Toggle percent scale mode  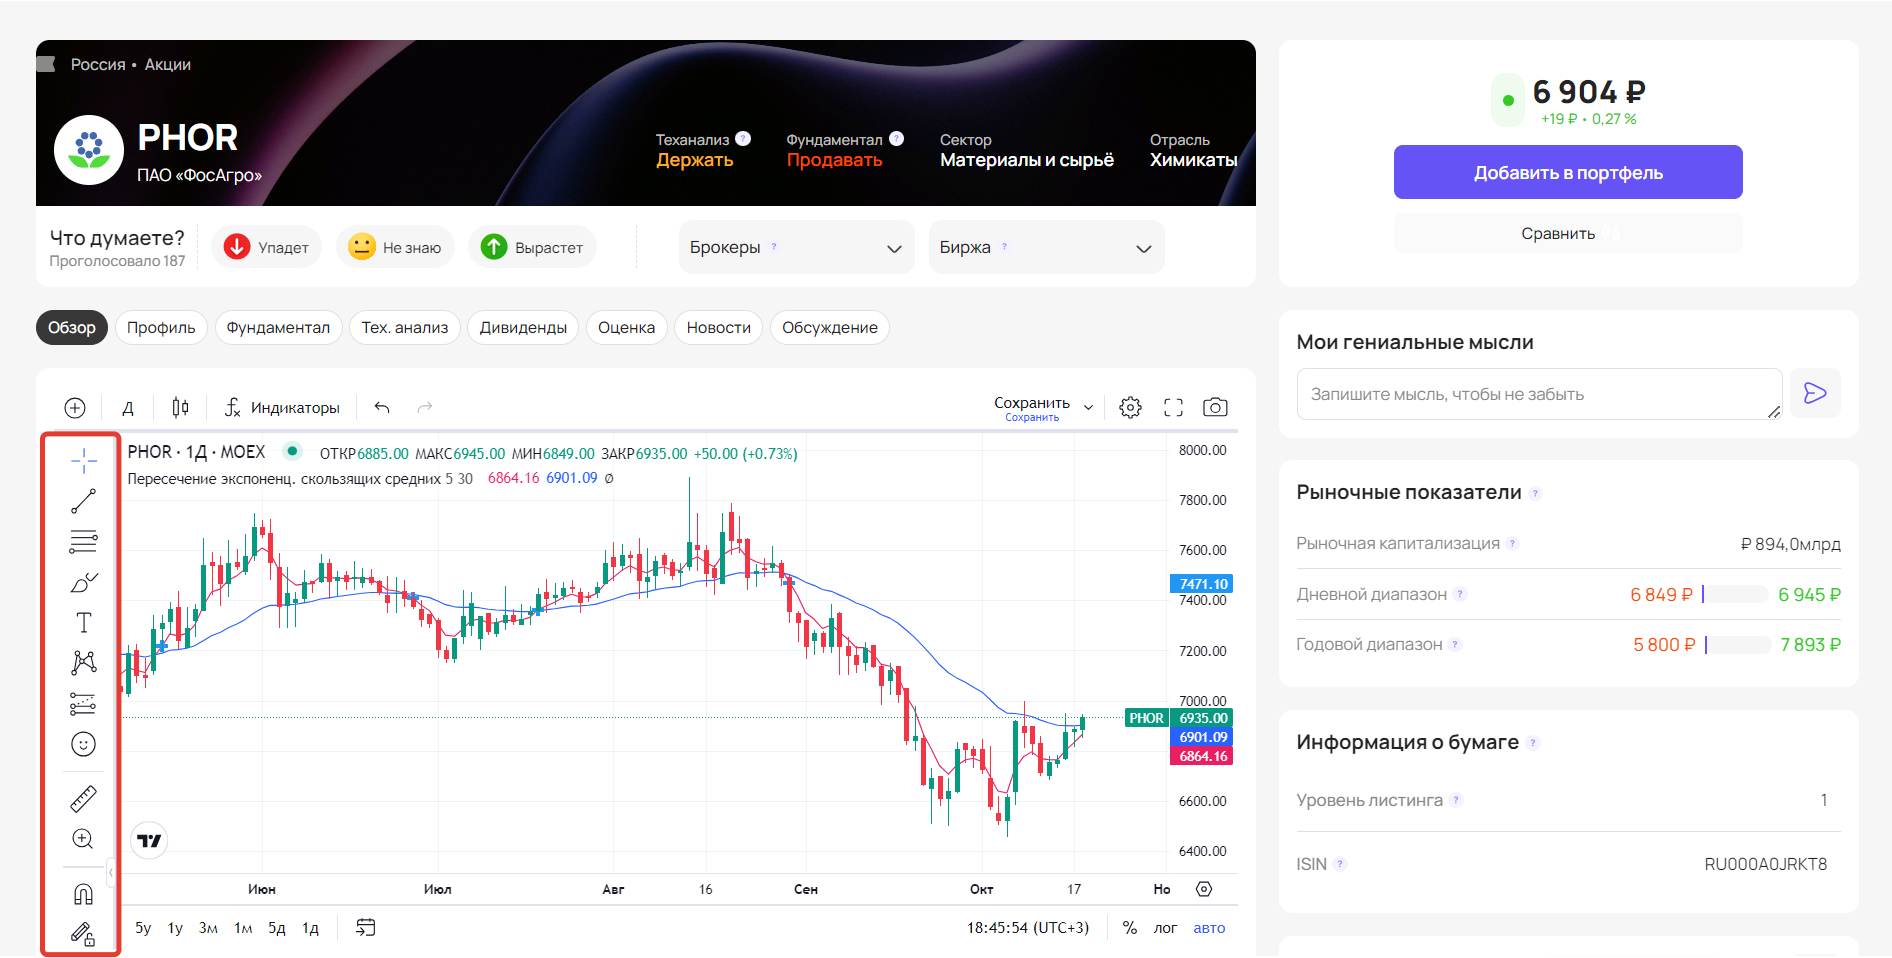[1130, 928]
